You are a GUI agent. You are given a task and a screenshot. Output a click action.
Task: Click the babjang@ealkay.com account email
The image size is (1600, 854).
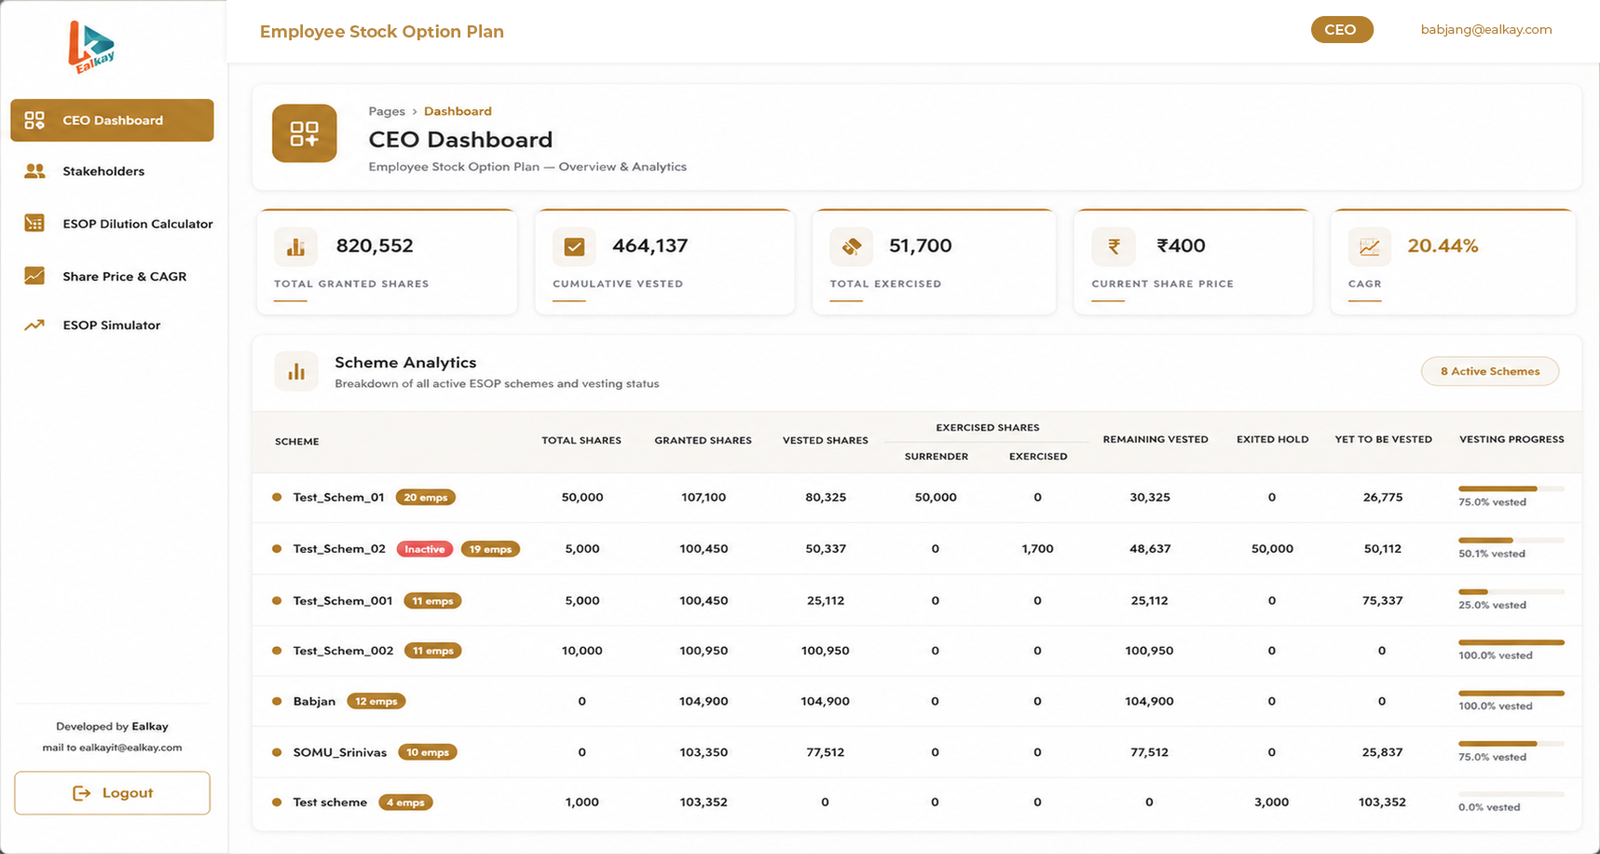[1486, 30]
